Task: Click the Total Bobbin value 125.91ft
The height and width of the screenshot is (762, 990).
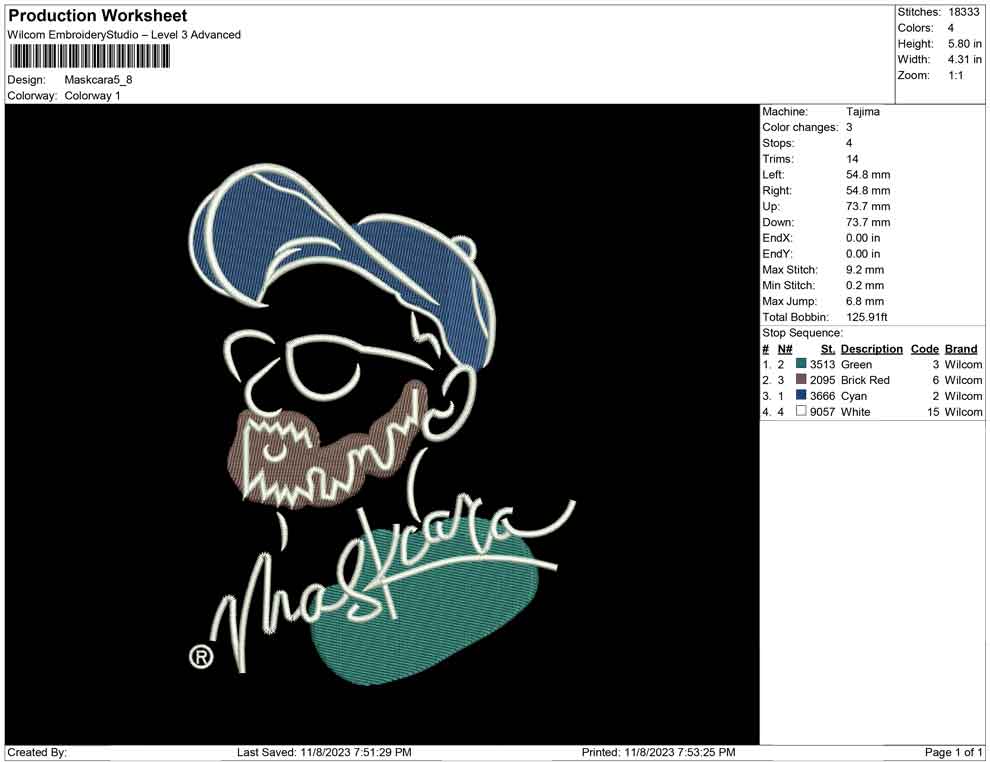Action: point(867,317)
